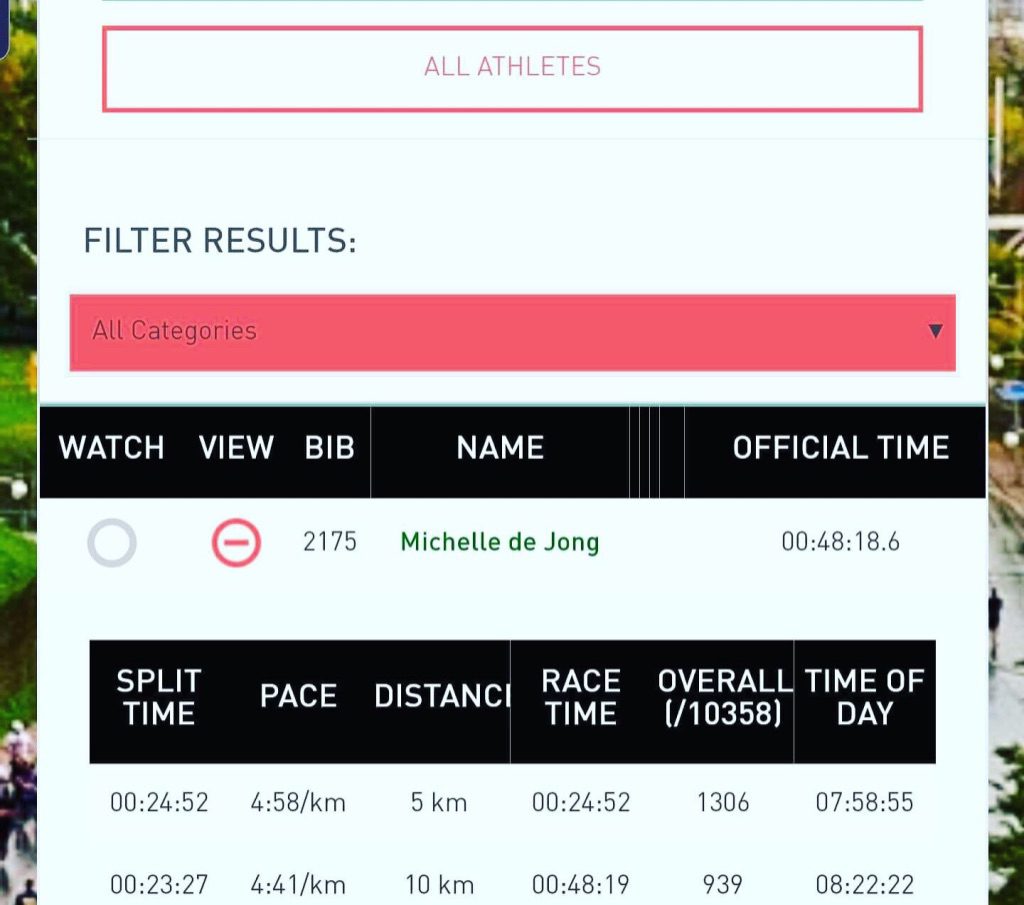Collapse Michelle de Jong's split details
This screenshot has height=905, width=1024.
pyautogui.click(x=236, y=543)
